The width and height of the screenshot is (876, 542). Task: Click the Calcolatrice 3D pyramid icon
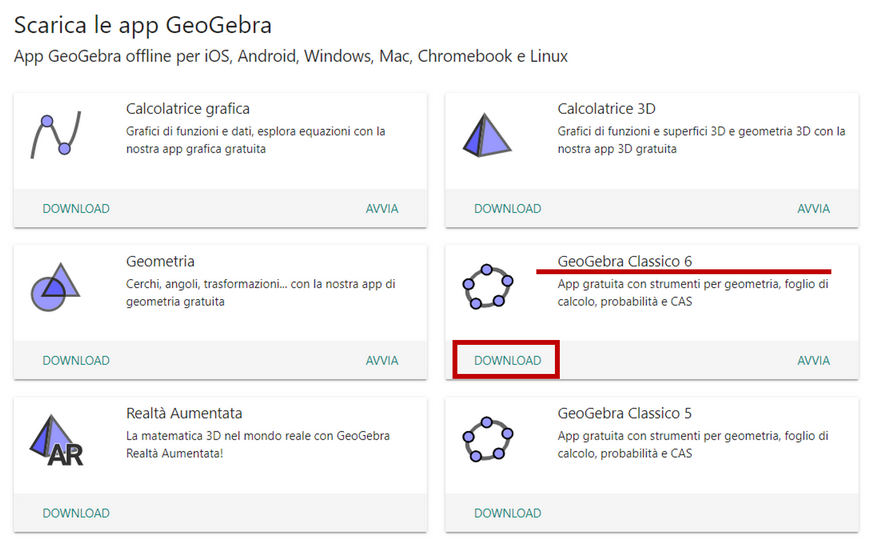pos(488,137)
